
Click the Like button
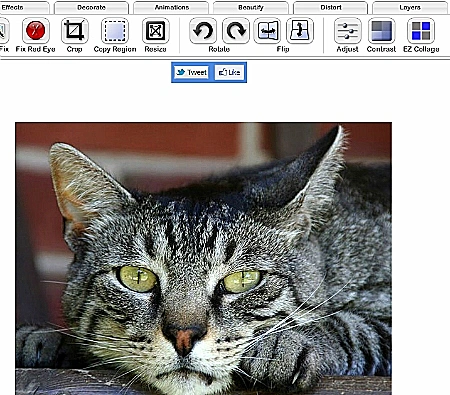pos(229,72)
